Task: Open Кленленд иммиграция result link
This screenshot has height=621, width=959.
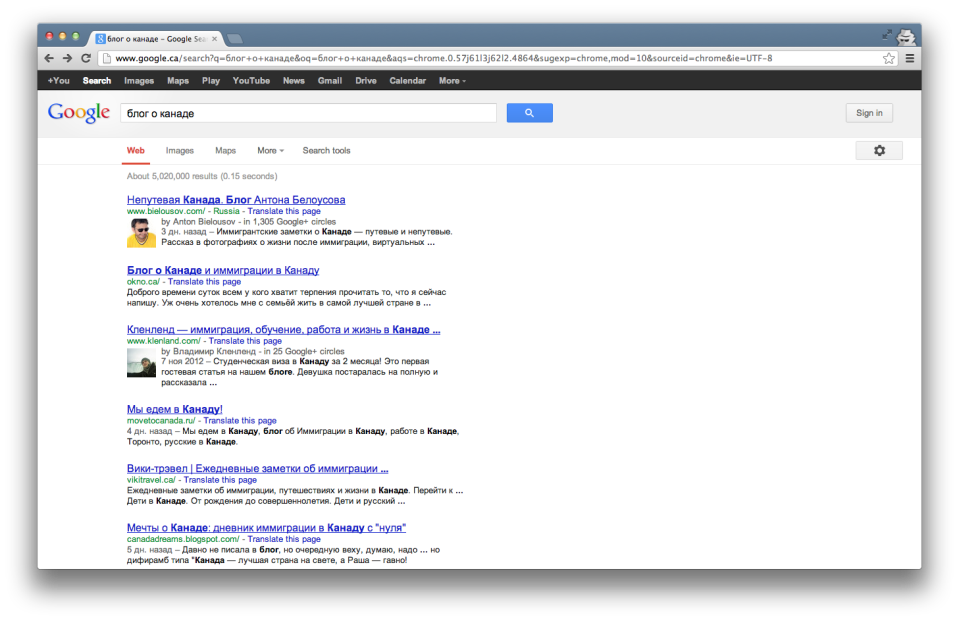Action: pos(283,329)
